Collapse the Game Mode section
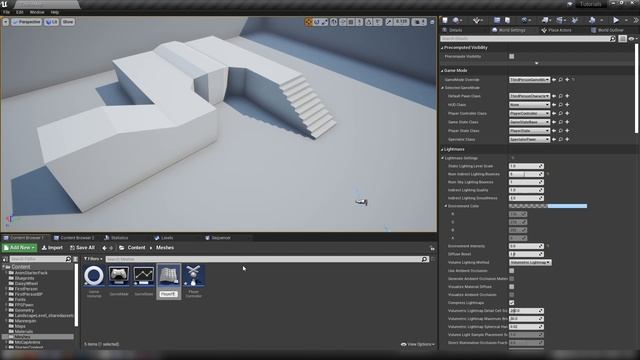 442,71
